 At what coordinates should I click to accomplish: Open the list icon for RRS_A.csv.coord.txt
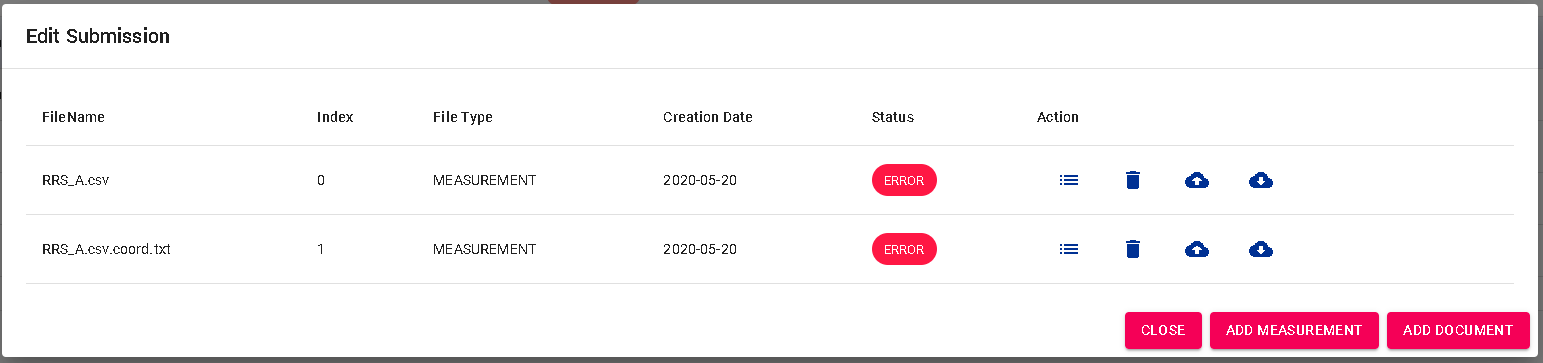click(x=1069, y=249)
